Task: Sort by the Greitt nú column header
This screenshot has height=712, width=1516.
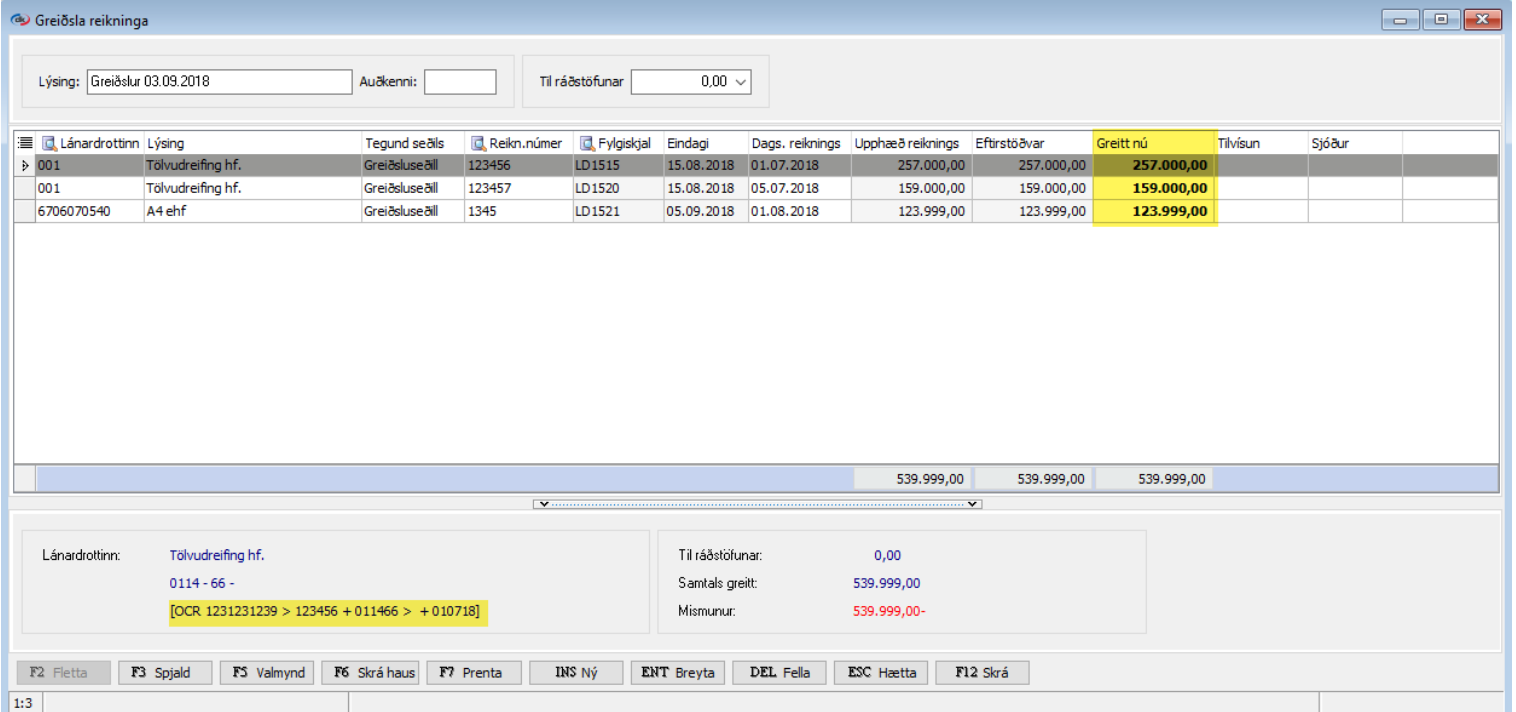Action: pyautogui.click(x=1154, y=143)
